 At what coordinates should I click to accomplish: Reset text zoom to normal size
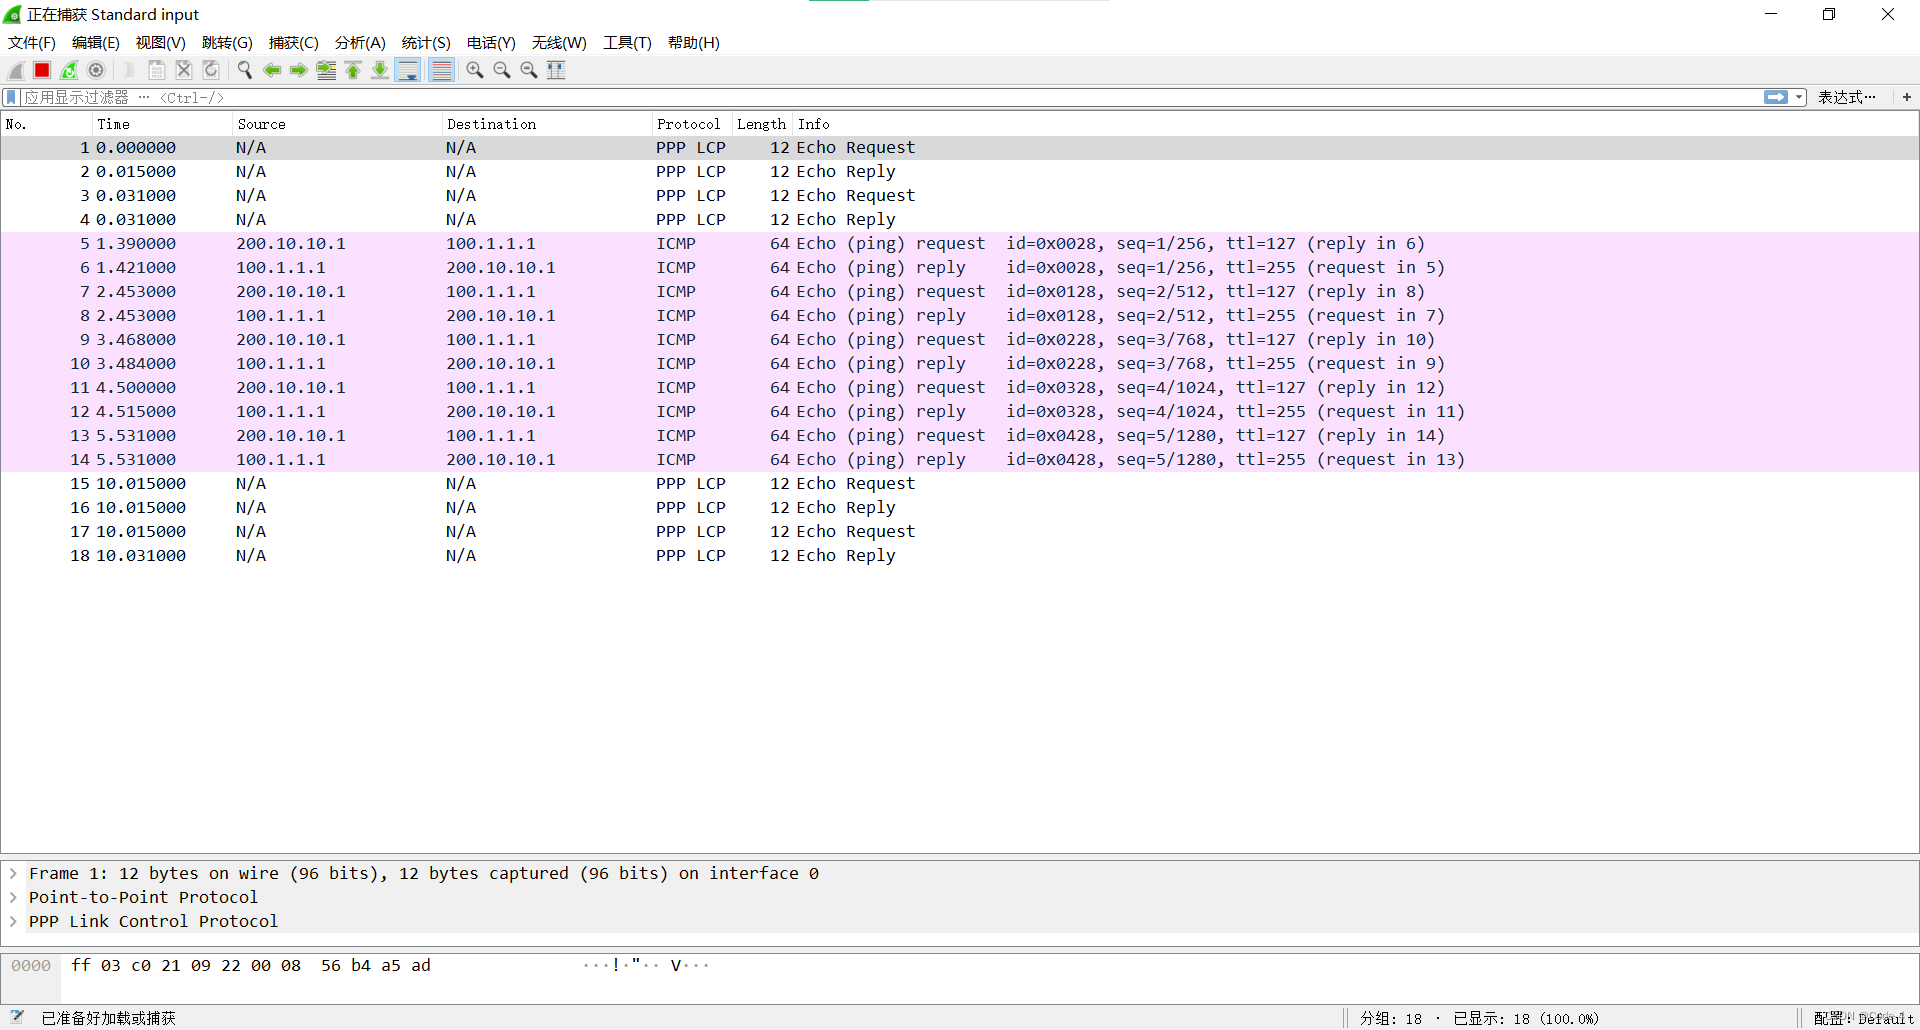529,70
